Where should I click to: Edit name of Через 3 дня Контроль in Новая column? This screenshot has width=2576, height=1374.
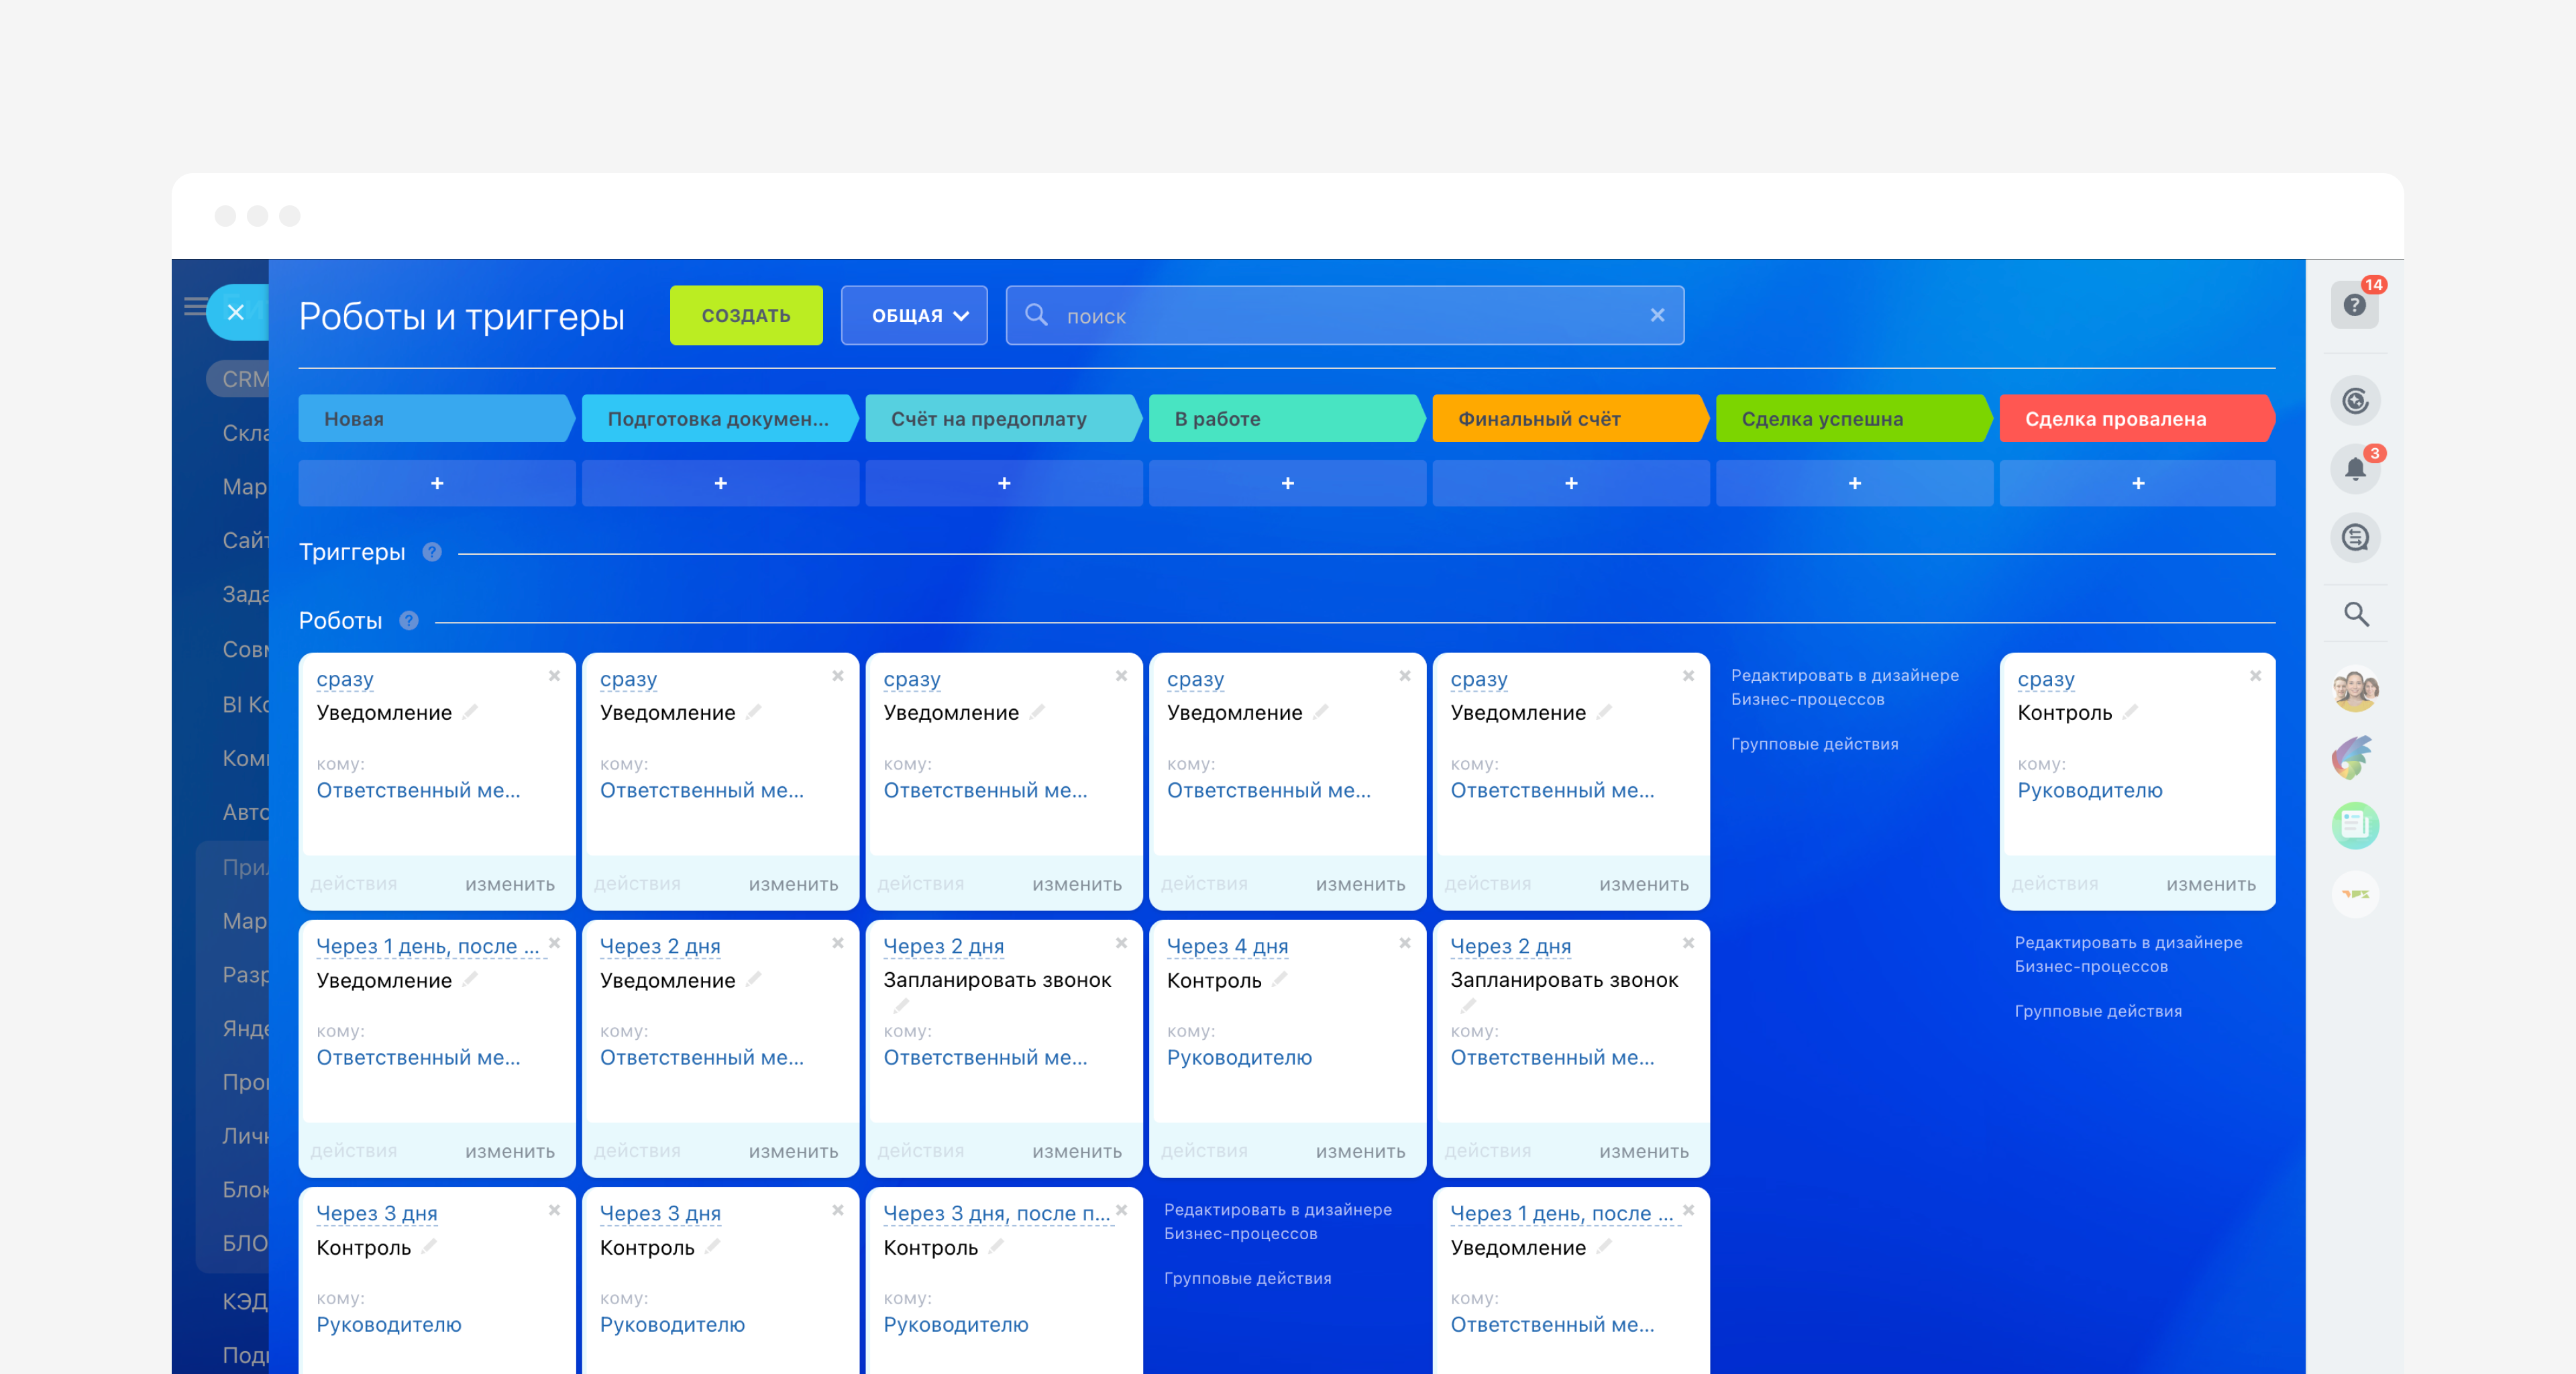[x=429, y=1246]
